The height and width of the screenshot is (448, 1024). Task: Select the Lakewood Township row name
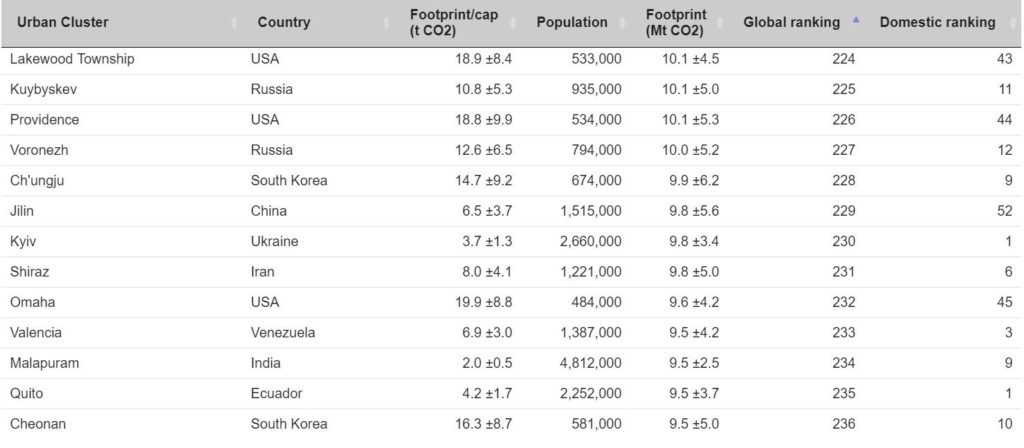pyautogui.click(x=72, y=59)
